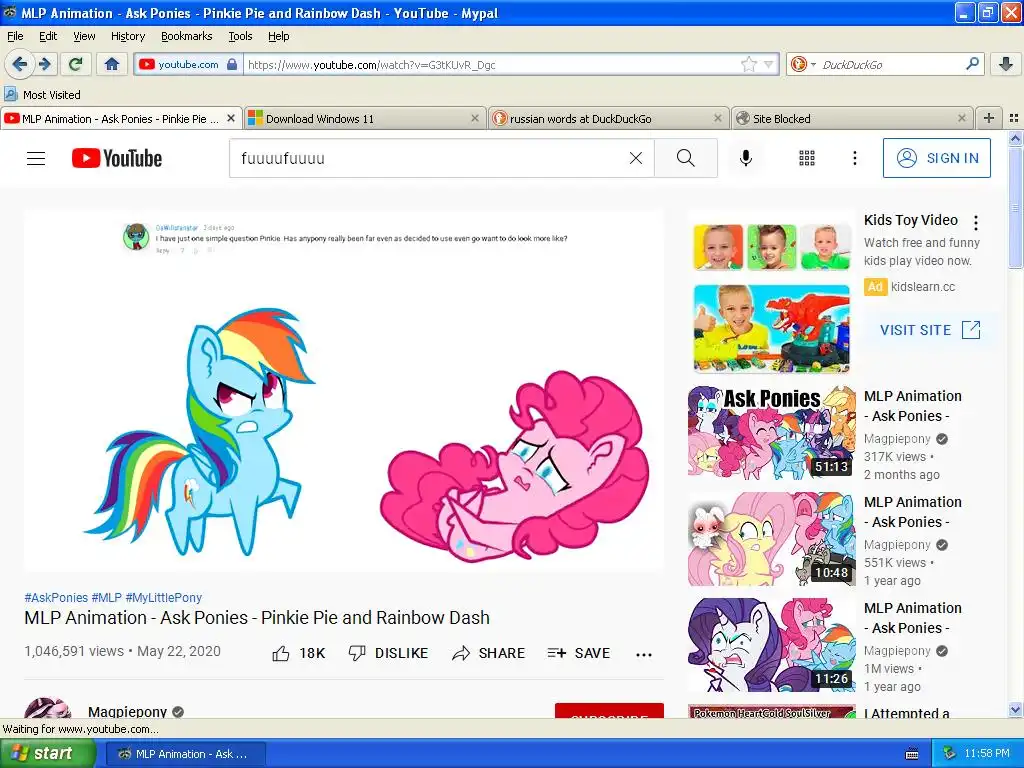
Task: Submit the YouTube search with magnifier button
Action: pyautogui.click(x=686, y=158)
